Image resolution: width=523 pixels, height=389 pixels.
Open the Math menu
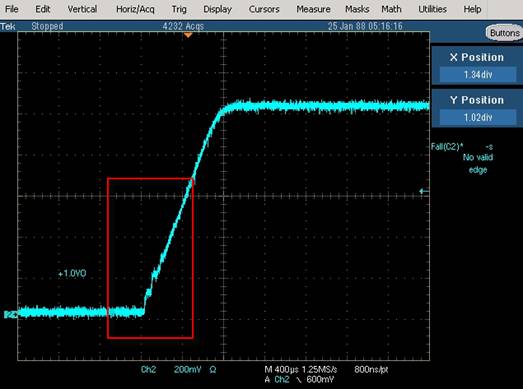[x=391, y=9]
